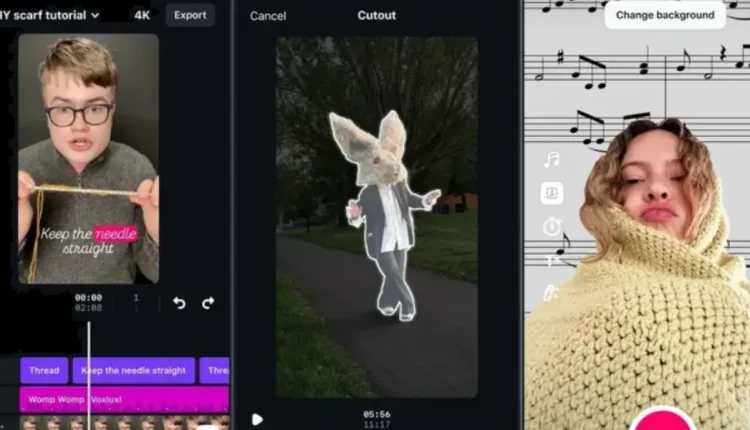This screenshot has width=750, height=430.
Task: Tap Cancel in the Cutout screen
Action: [268, 16]
